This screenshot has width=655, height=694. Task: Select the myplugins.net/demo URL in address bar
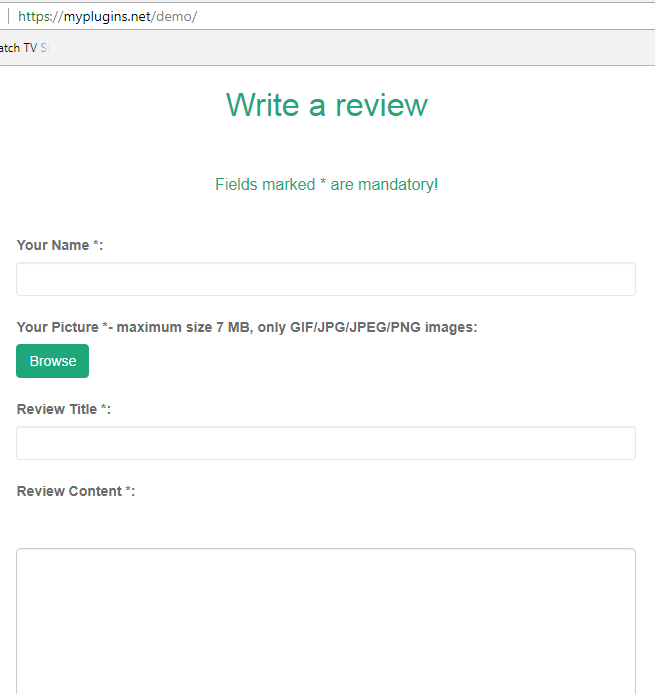pyautogui.click(x=108, y=16)
